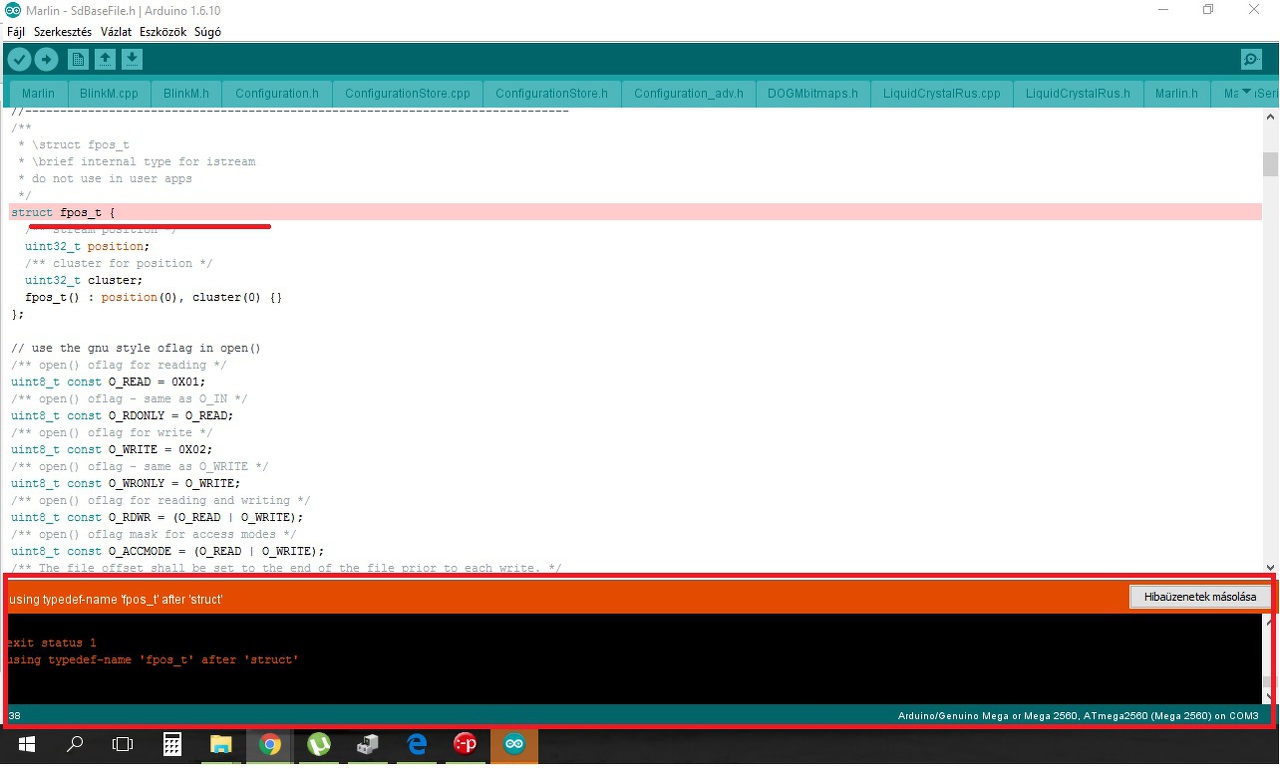Click the console scrollbar down arrow

1268,696
